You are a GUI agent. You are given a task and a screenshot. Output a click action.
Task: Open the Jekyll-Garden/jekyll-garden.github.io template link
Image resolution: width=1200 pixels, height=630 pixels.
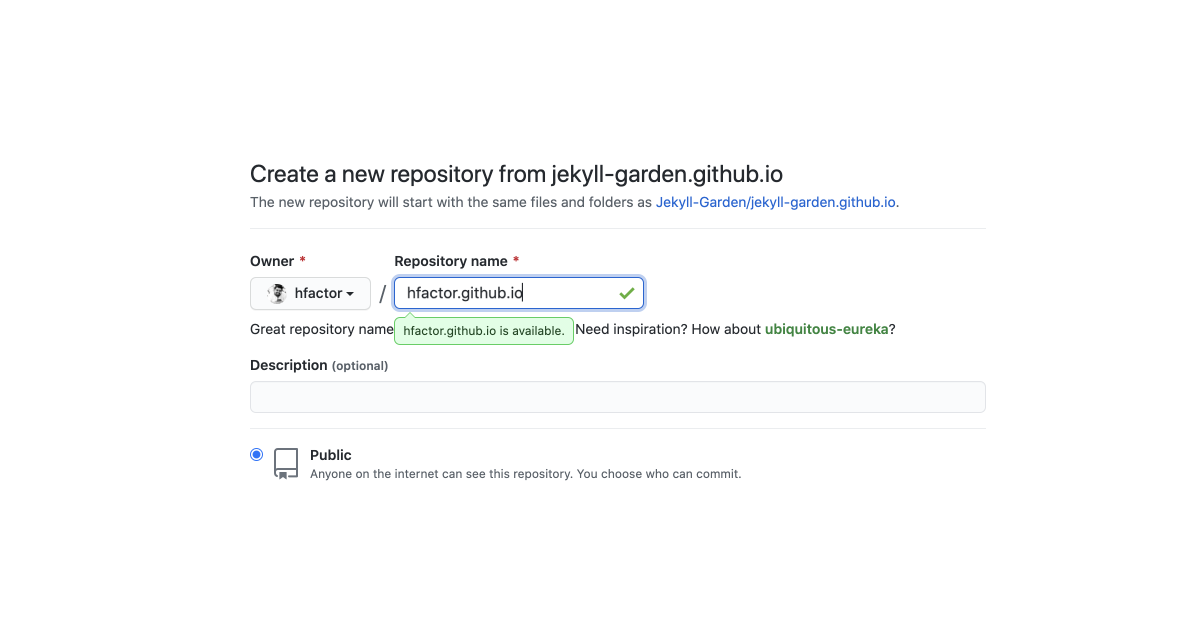click(x=775, y=202)
